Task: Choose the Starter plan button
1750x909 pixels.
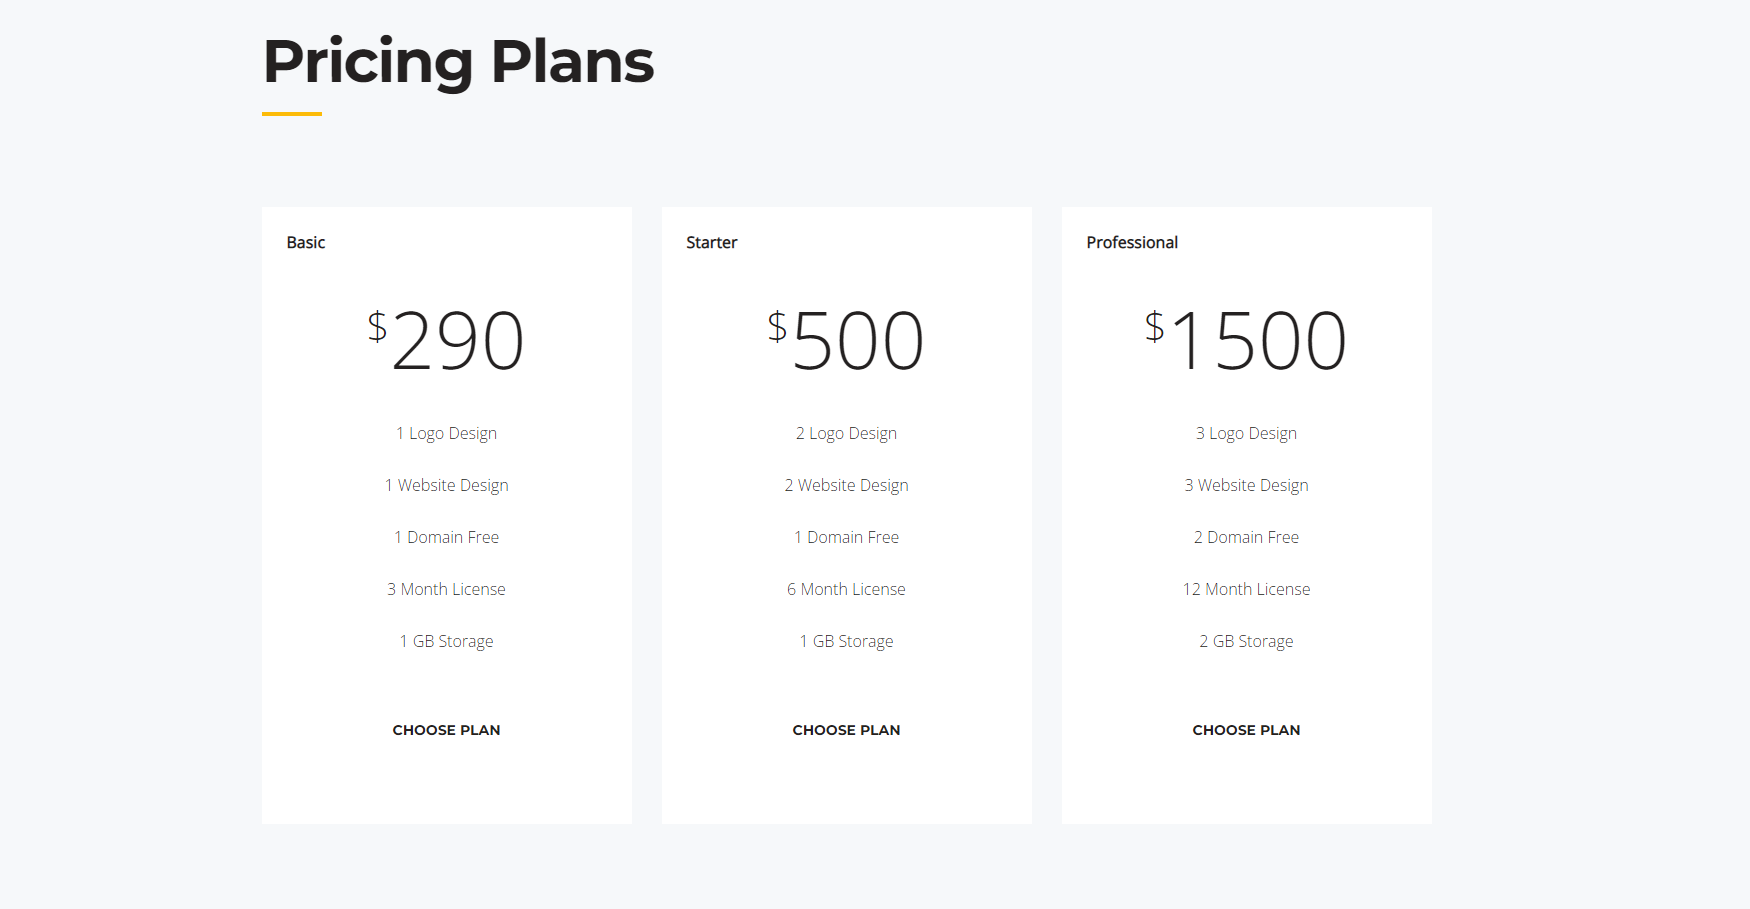Action: pyautogui.click(x=846, y=730)
